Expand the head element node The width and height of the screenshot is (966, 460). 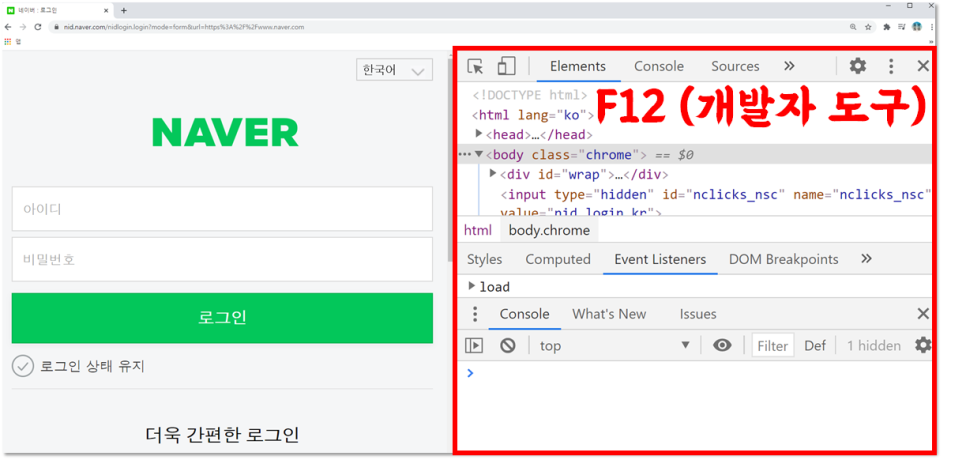tap(479, 134)
